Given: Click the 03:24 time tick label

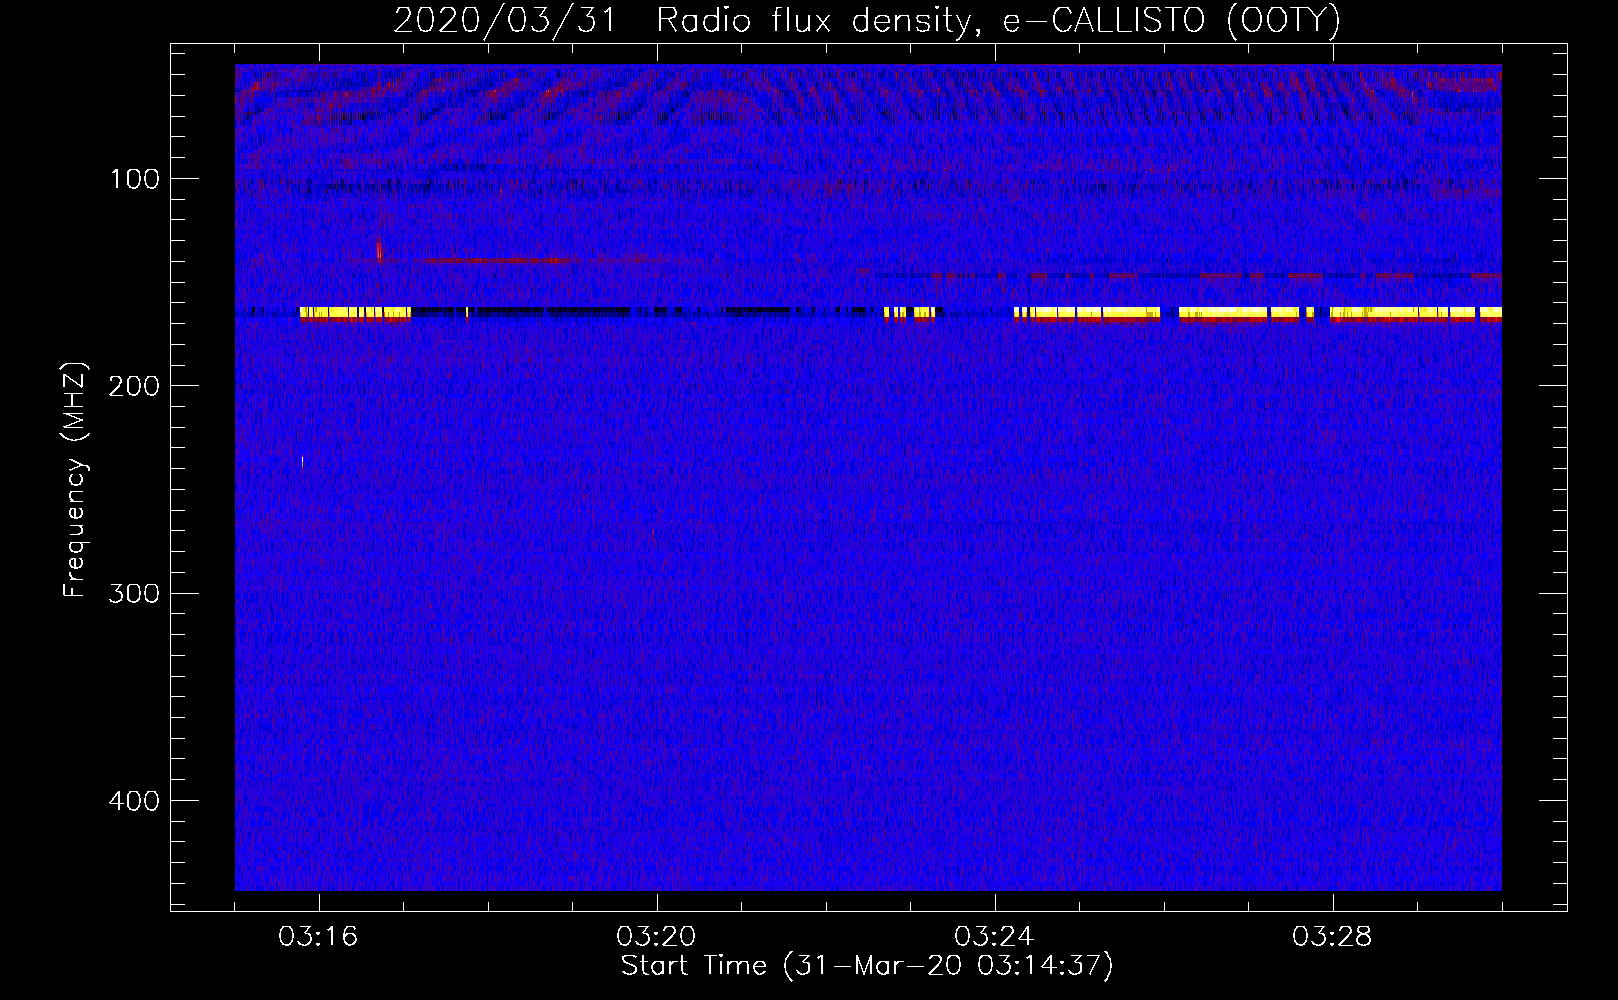Looking at the screenshot, I should pyautogui.click(x=994, y=936).
